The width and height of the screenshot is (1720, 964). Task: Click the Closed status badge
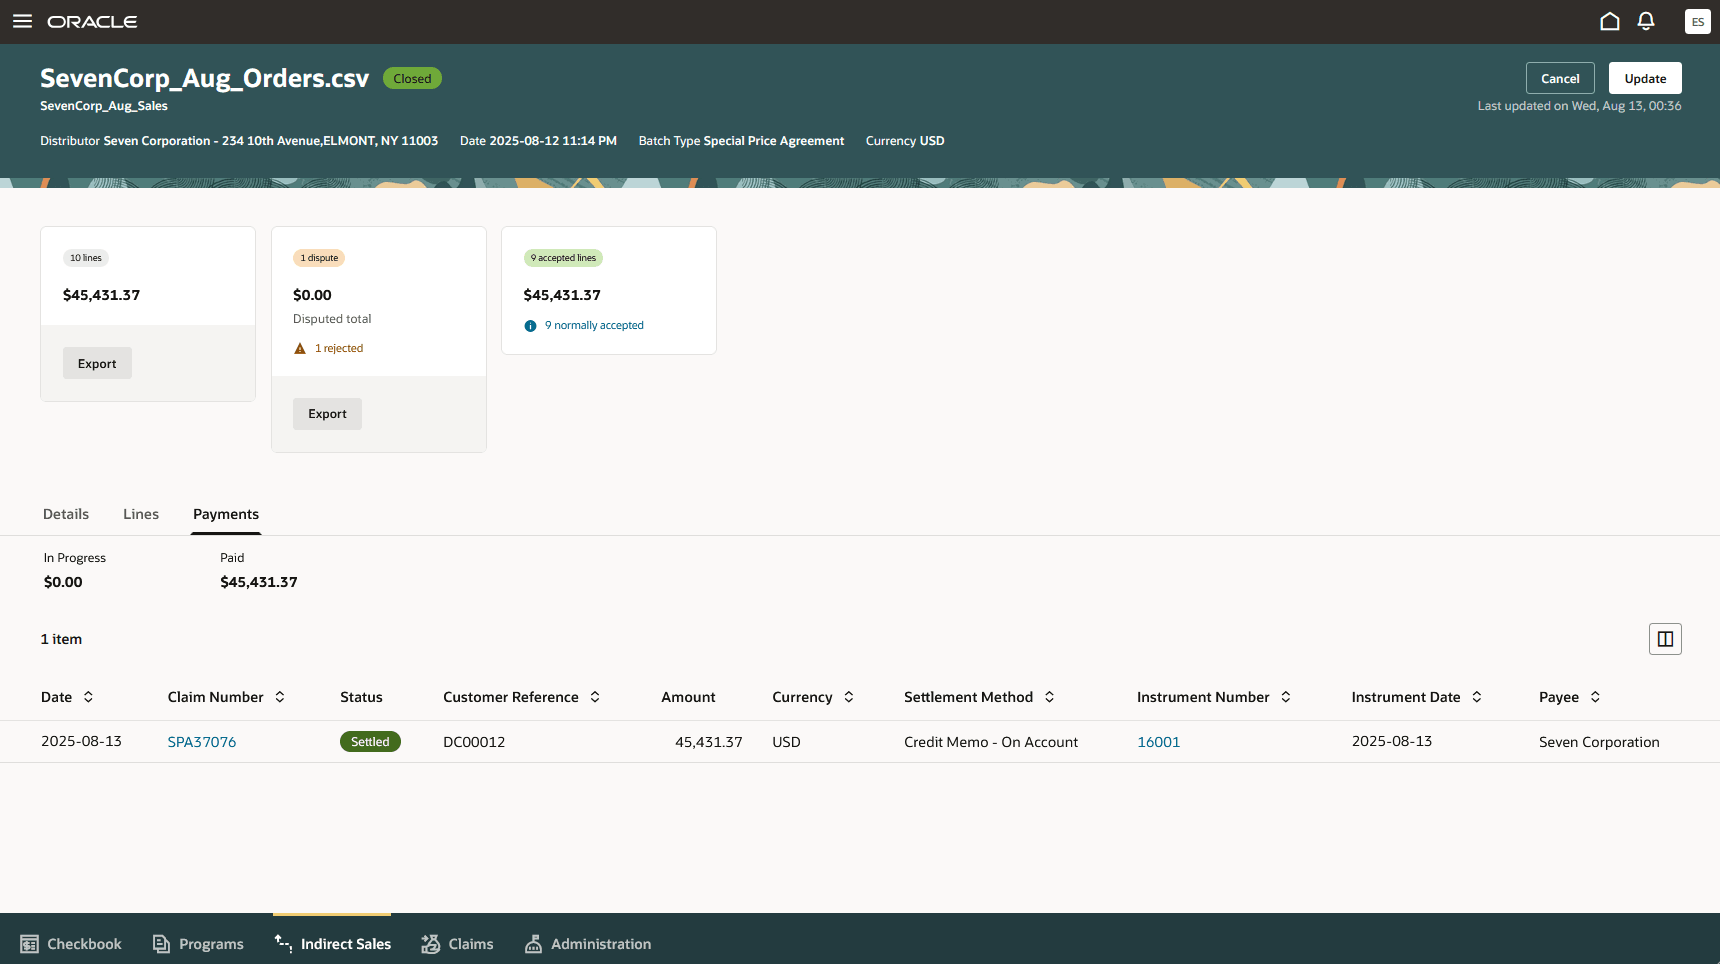412,78
